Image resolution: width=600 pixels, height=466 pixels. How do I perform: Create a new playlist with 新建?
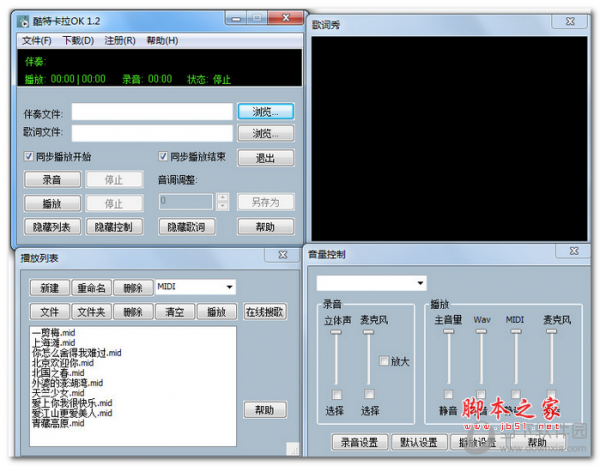pyautogui.click(x=50, y=288)
